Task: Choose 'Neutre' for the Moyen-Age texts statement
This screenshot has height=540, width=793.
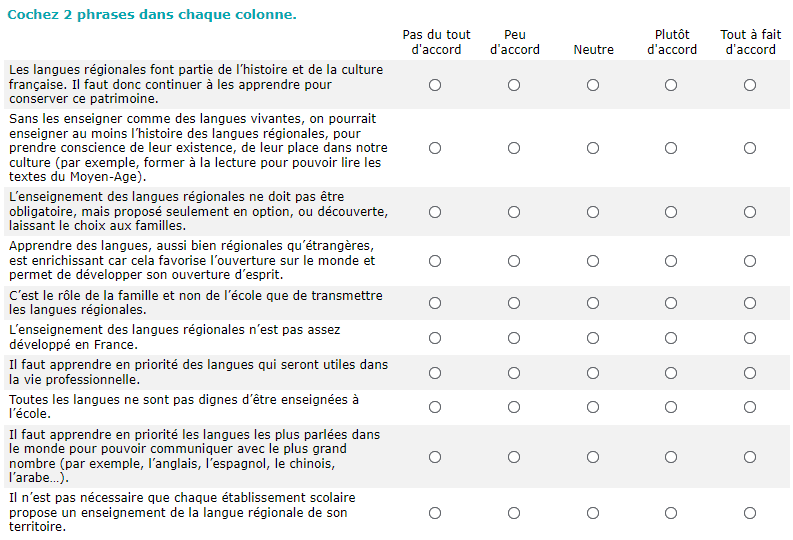Action: tap(593, 148)
